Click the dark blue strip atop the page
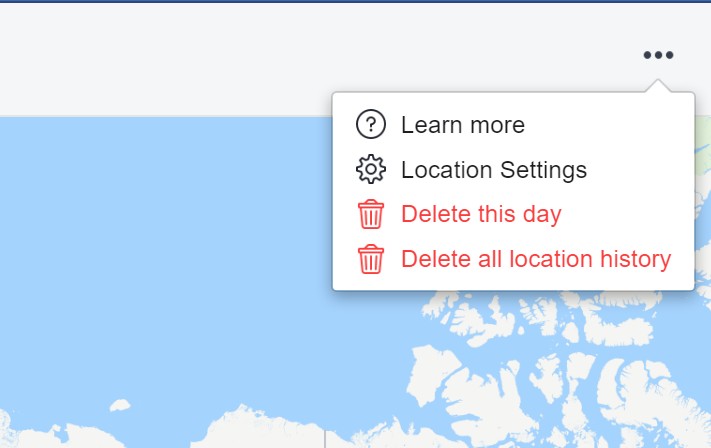Viewport: 711px width, 448px height. (x=356, y=1)
